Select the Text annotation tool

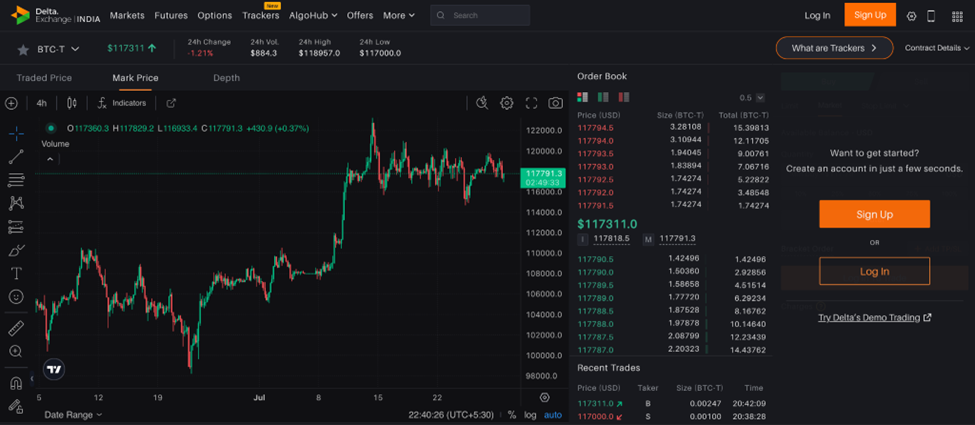tap(16, 274)
